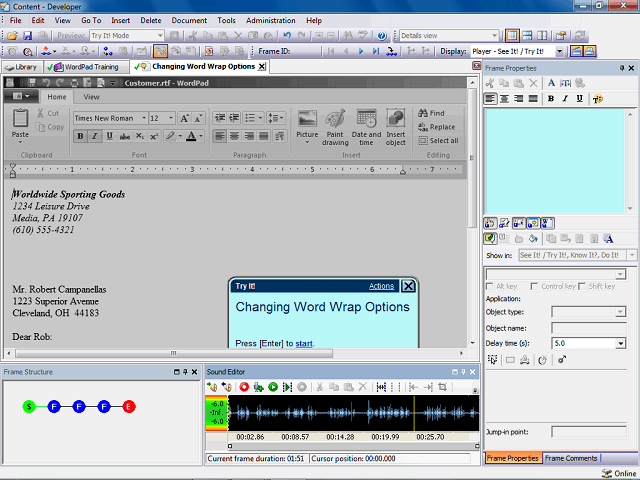The height and width of the screenshot is (480, 640).
Task: Open the 'Details view' dropdown
Action: [x=494, y=36]
